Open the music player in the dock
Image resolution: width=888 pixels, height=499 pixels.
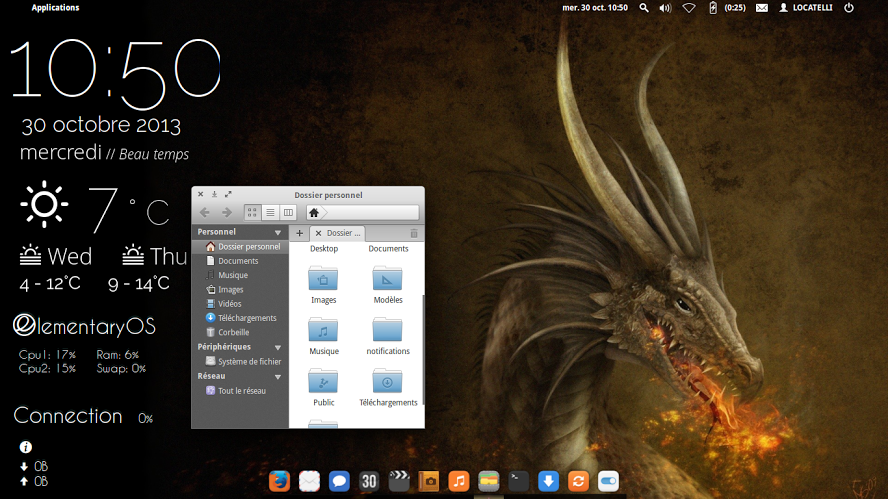pos(459,481)
